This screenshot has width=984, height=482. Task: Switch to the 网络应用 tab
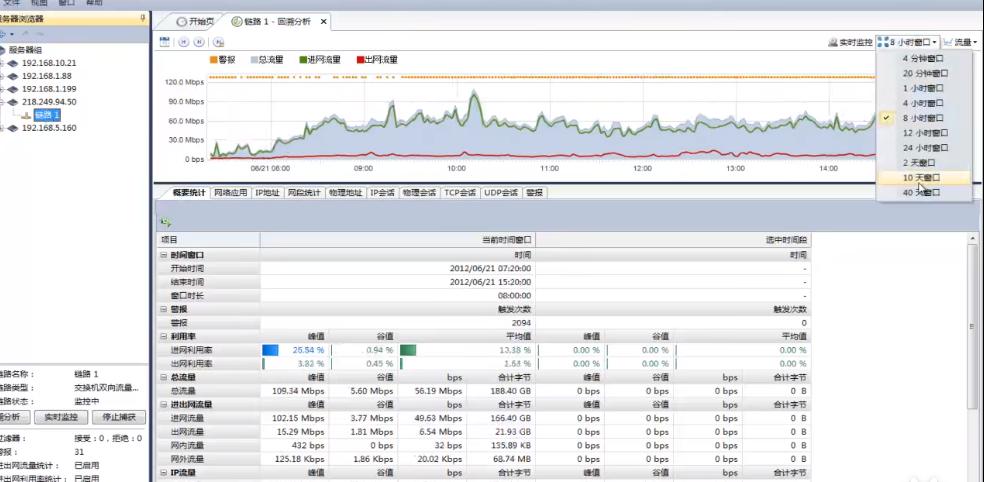coord(231,192)
